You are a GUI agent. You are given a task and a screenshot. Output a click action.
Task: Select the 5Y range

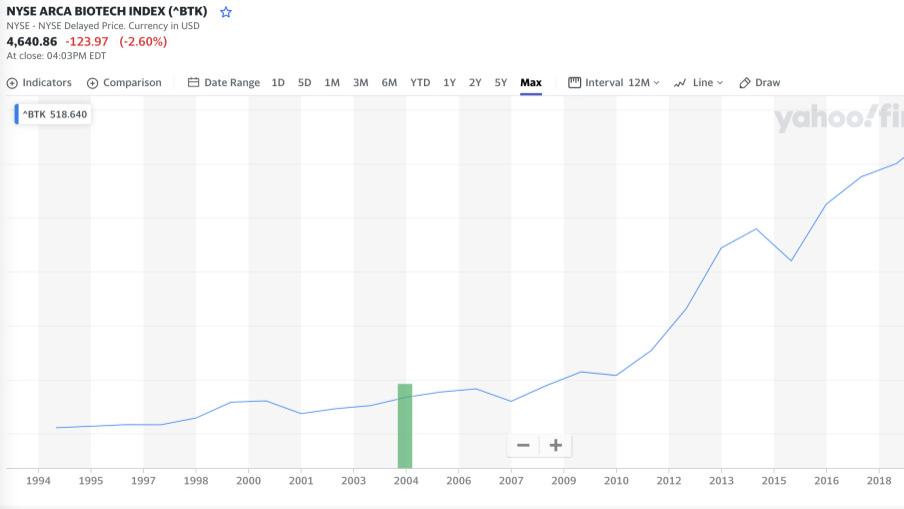coord(501,82)
